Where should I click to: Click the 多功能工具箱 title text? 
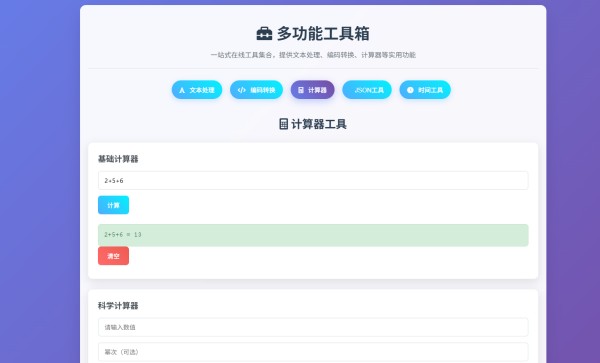[323, 34]
